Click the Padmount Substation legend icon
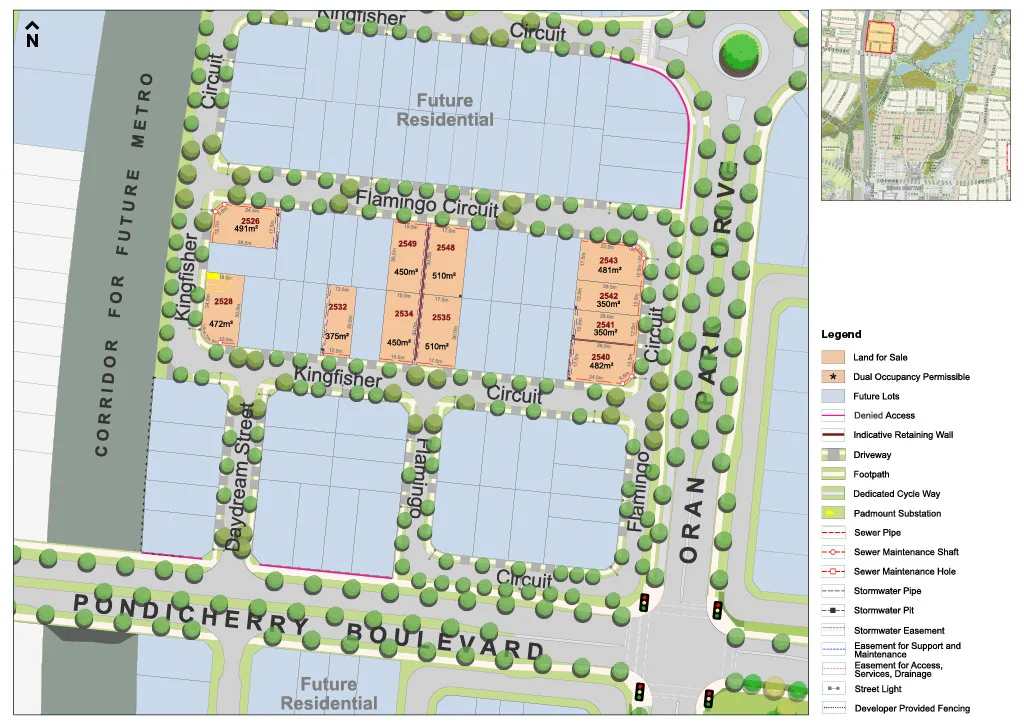The width and height of the screenshot is (1024, 725). [833, 513]
